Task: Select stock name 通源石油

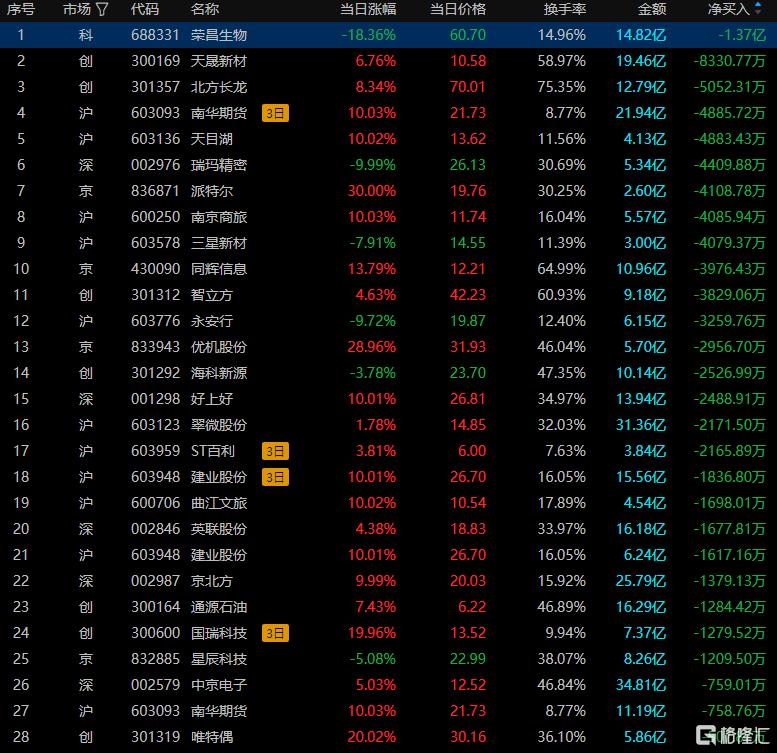Action: (219, 607)
